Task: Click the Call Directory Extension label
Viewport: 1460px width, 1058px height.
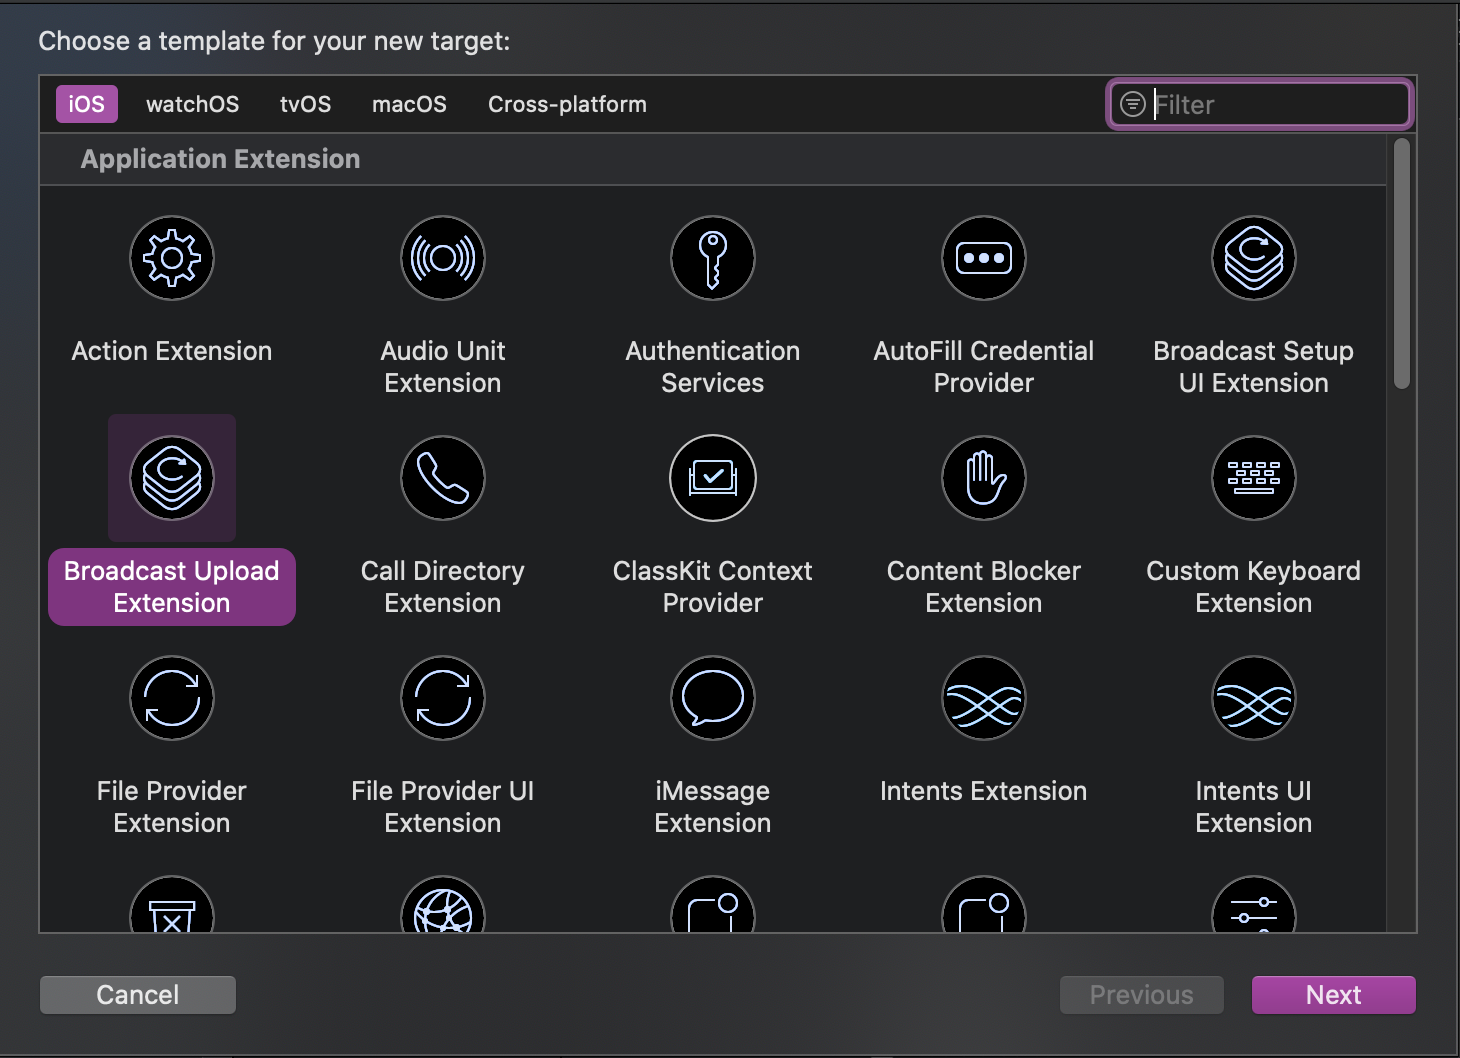Action: [x=443, y=587]
